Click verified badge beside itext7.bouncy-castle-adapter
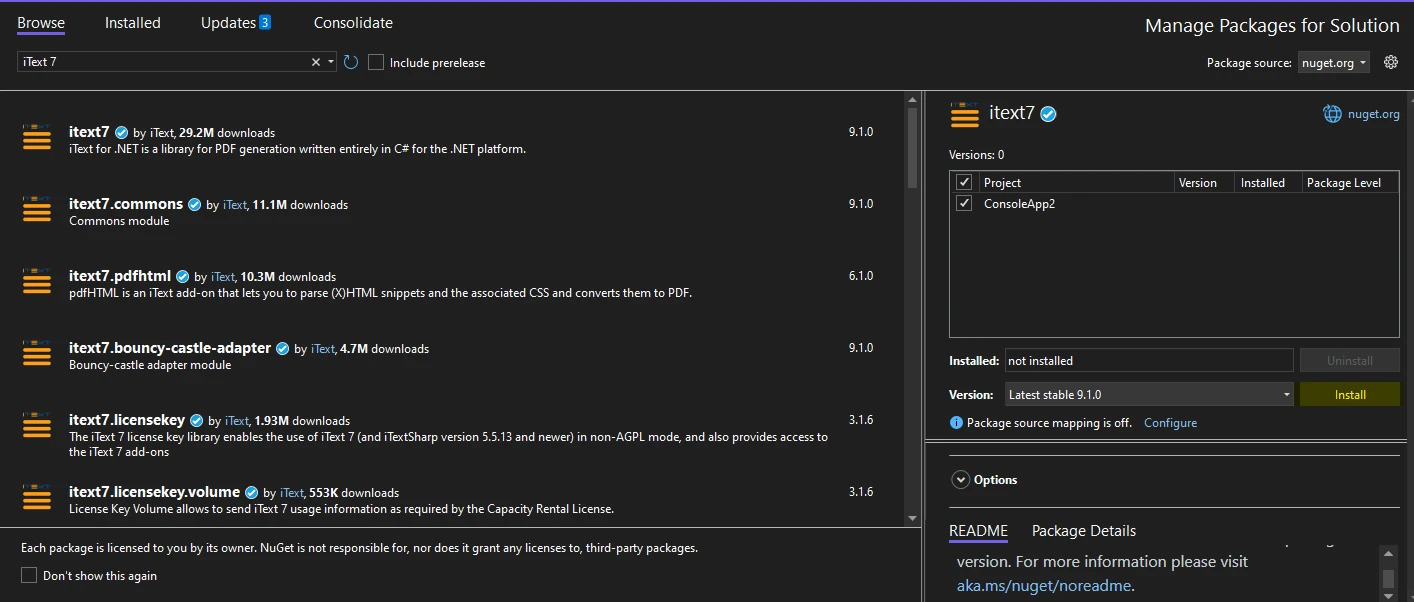Image resolution: width=1414 pixels, height=602 pixels. click(x=283, y=348)
